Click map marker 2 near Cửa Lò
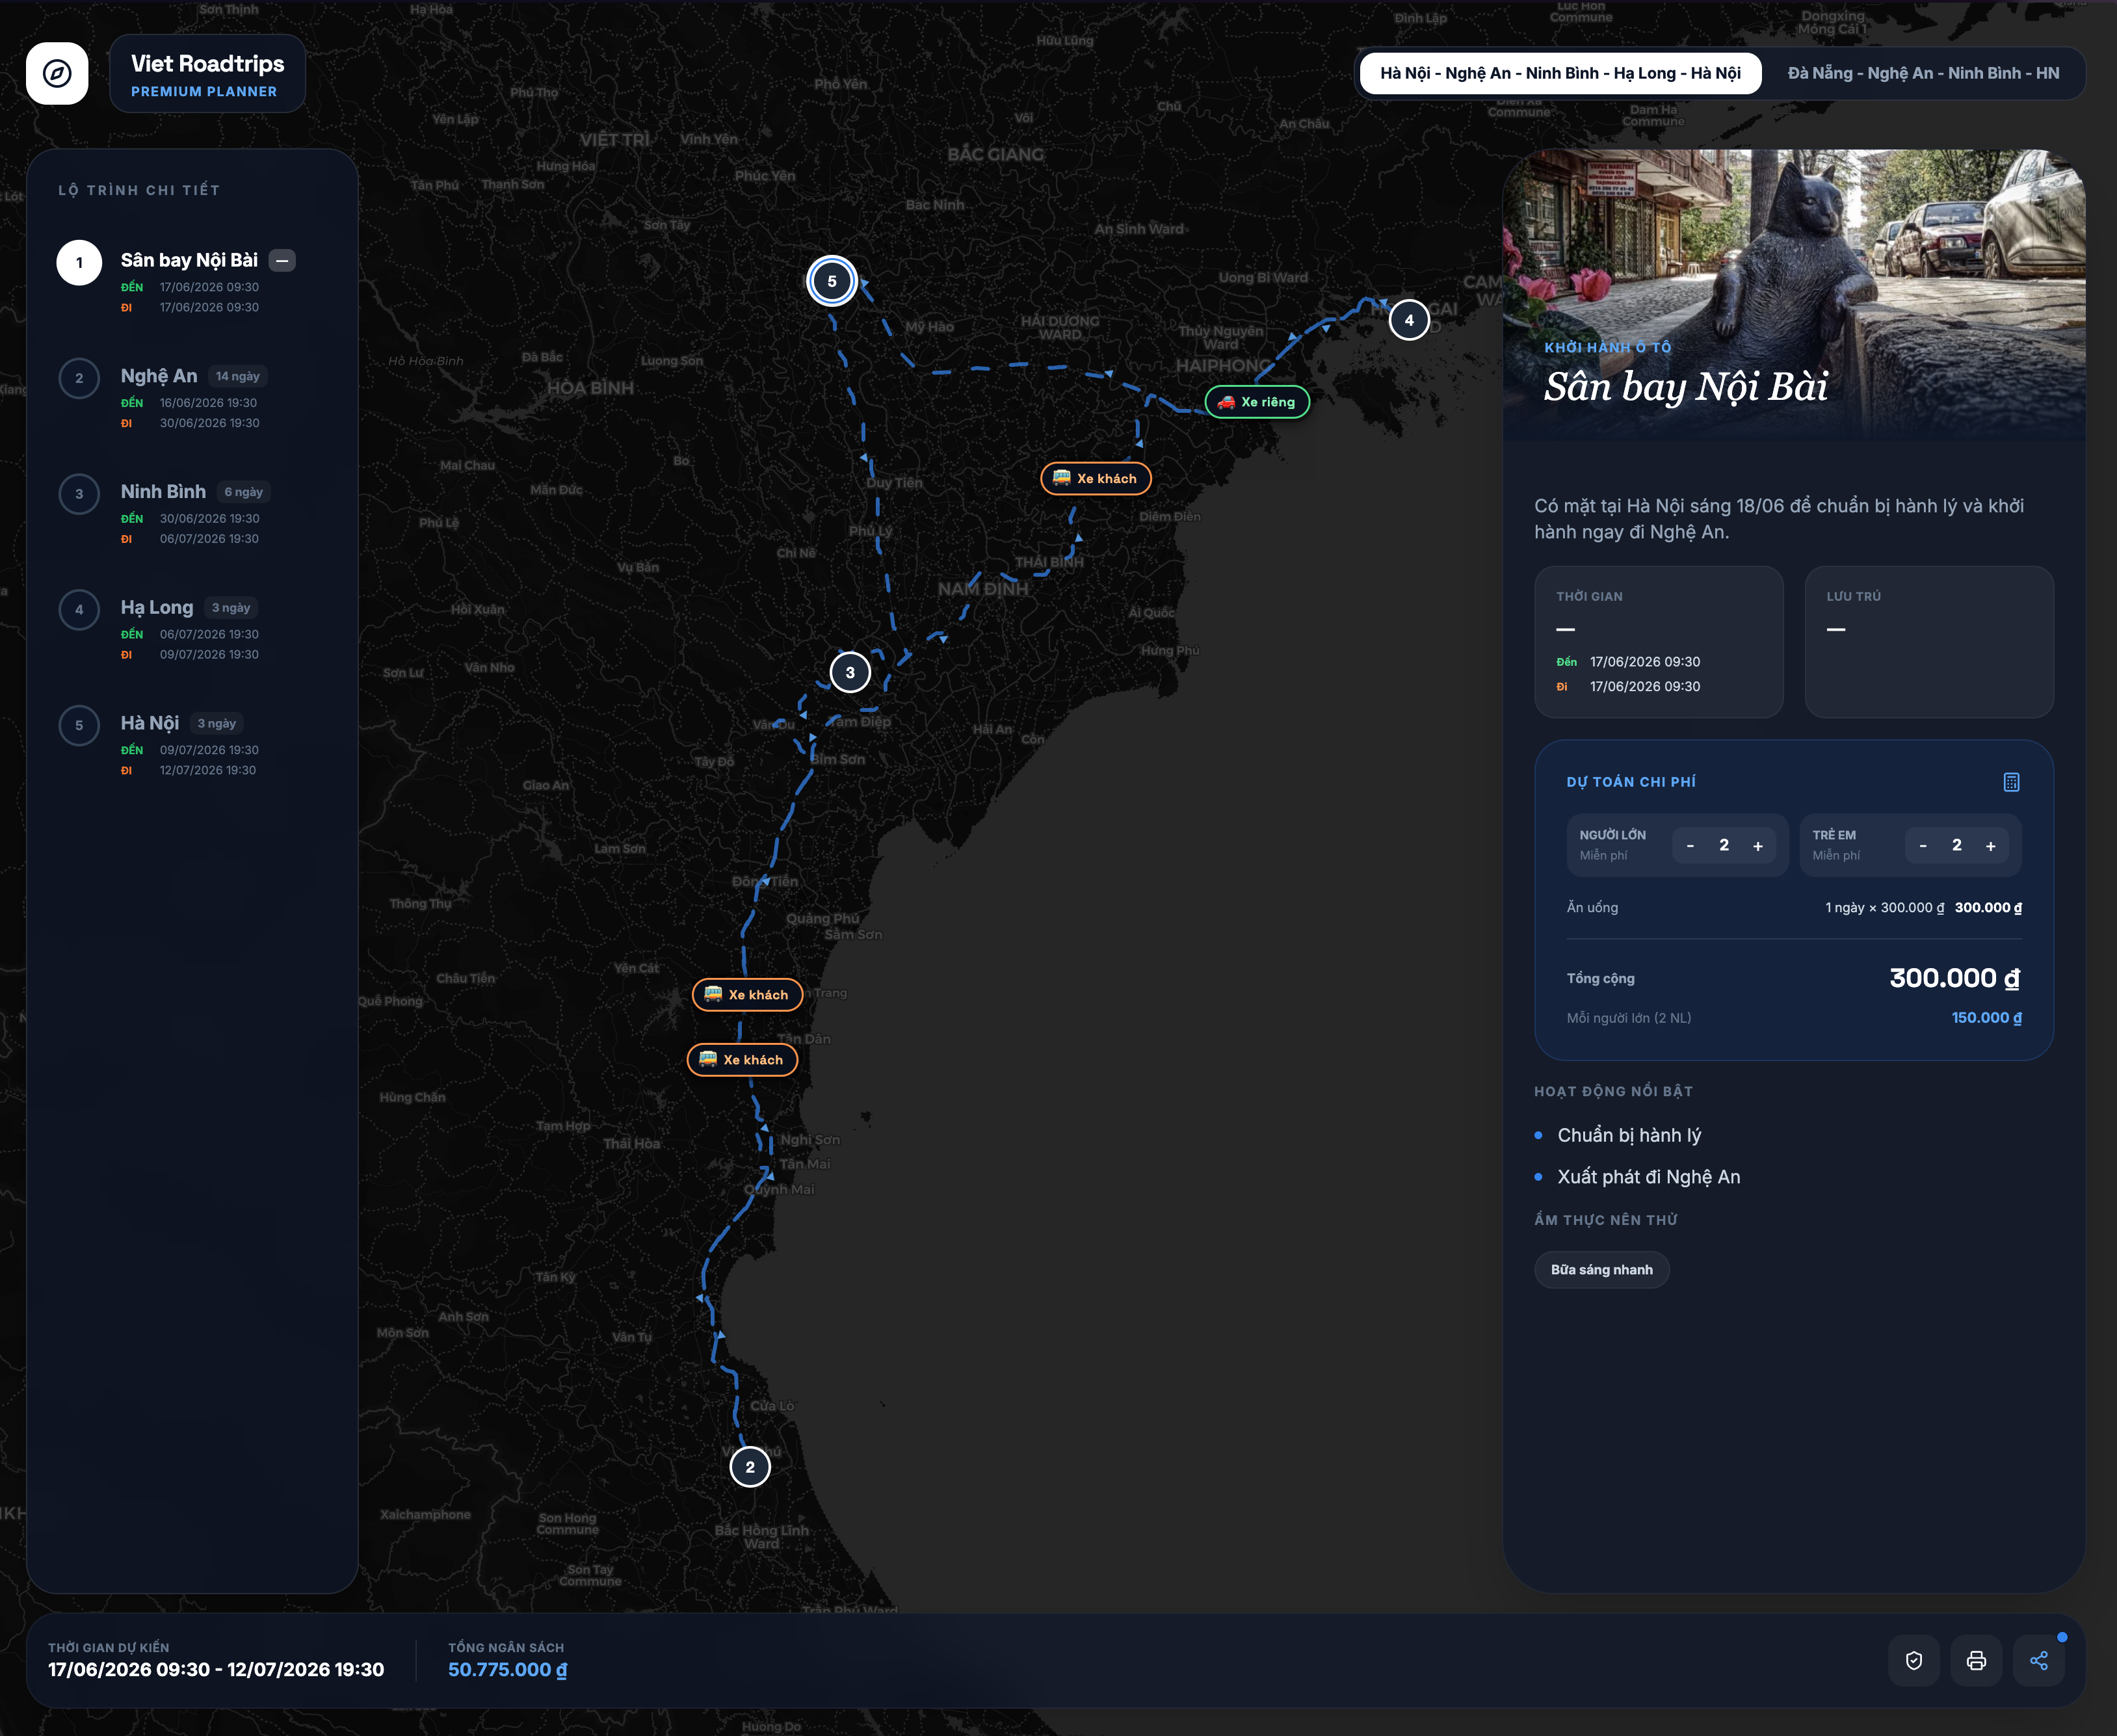This screenshot has height=1736, width=2117. point(750,1466)
